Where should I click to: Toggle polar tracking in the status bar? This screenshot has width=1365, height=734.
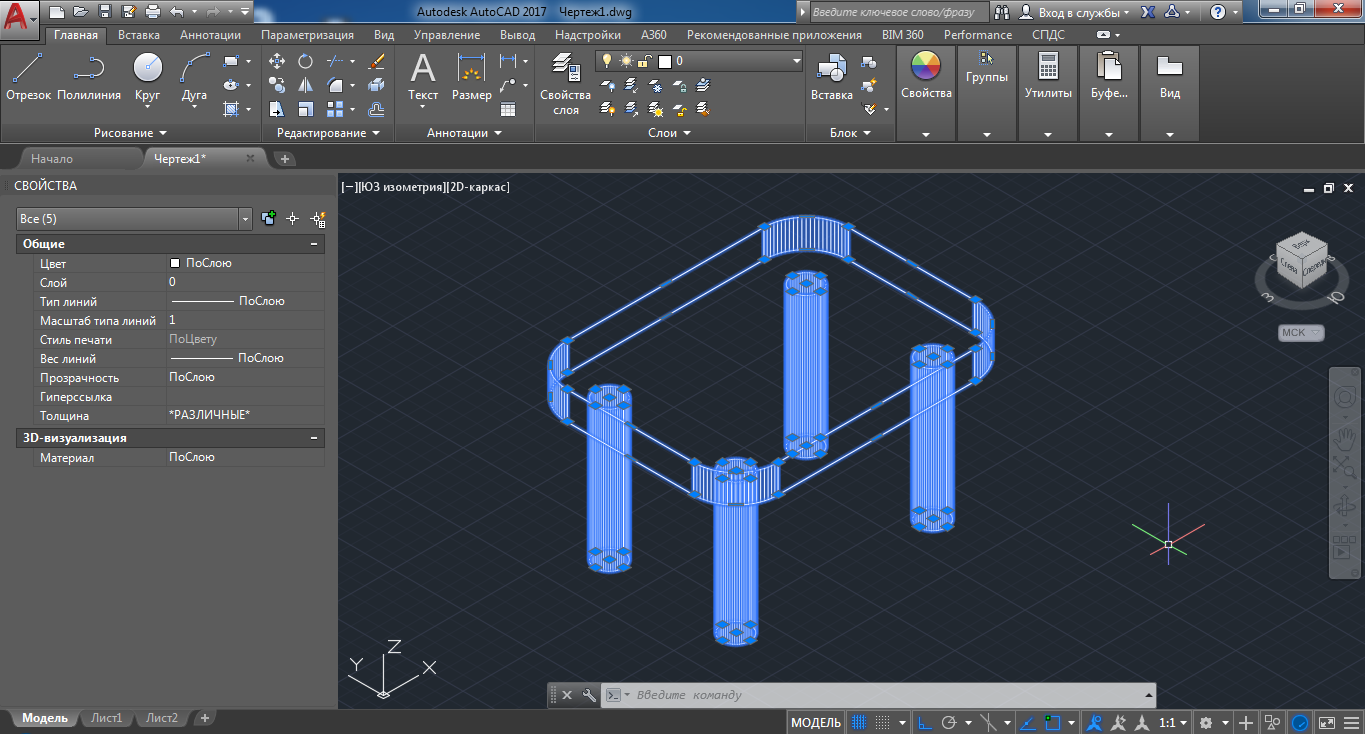point(949,722)
